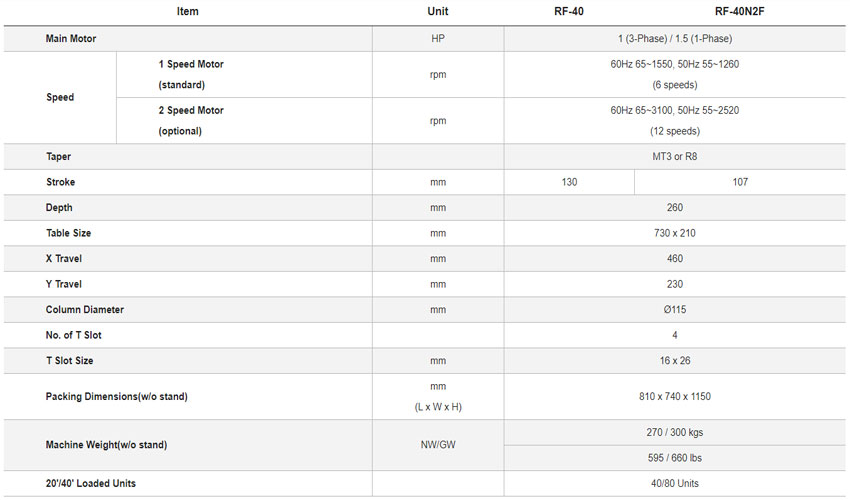Select the weight value "595 / 660 lbs"
Screen dimensions: 850x500
point(674,458)
